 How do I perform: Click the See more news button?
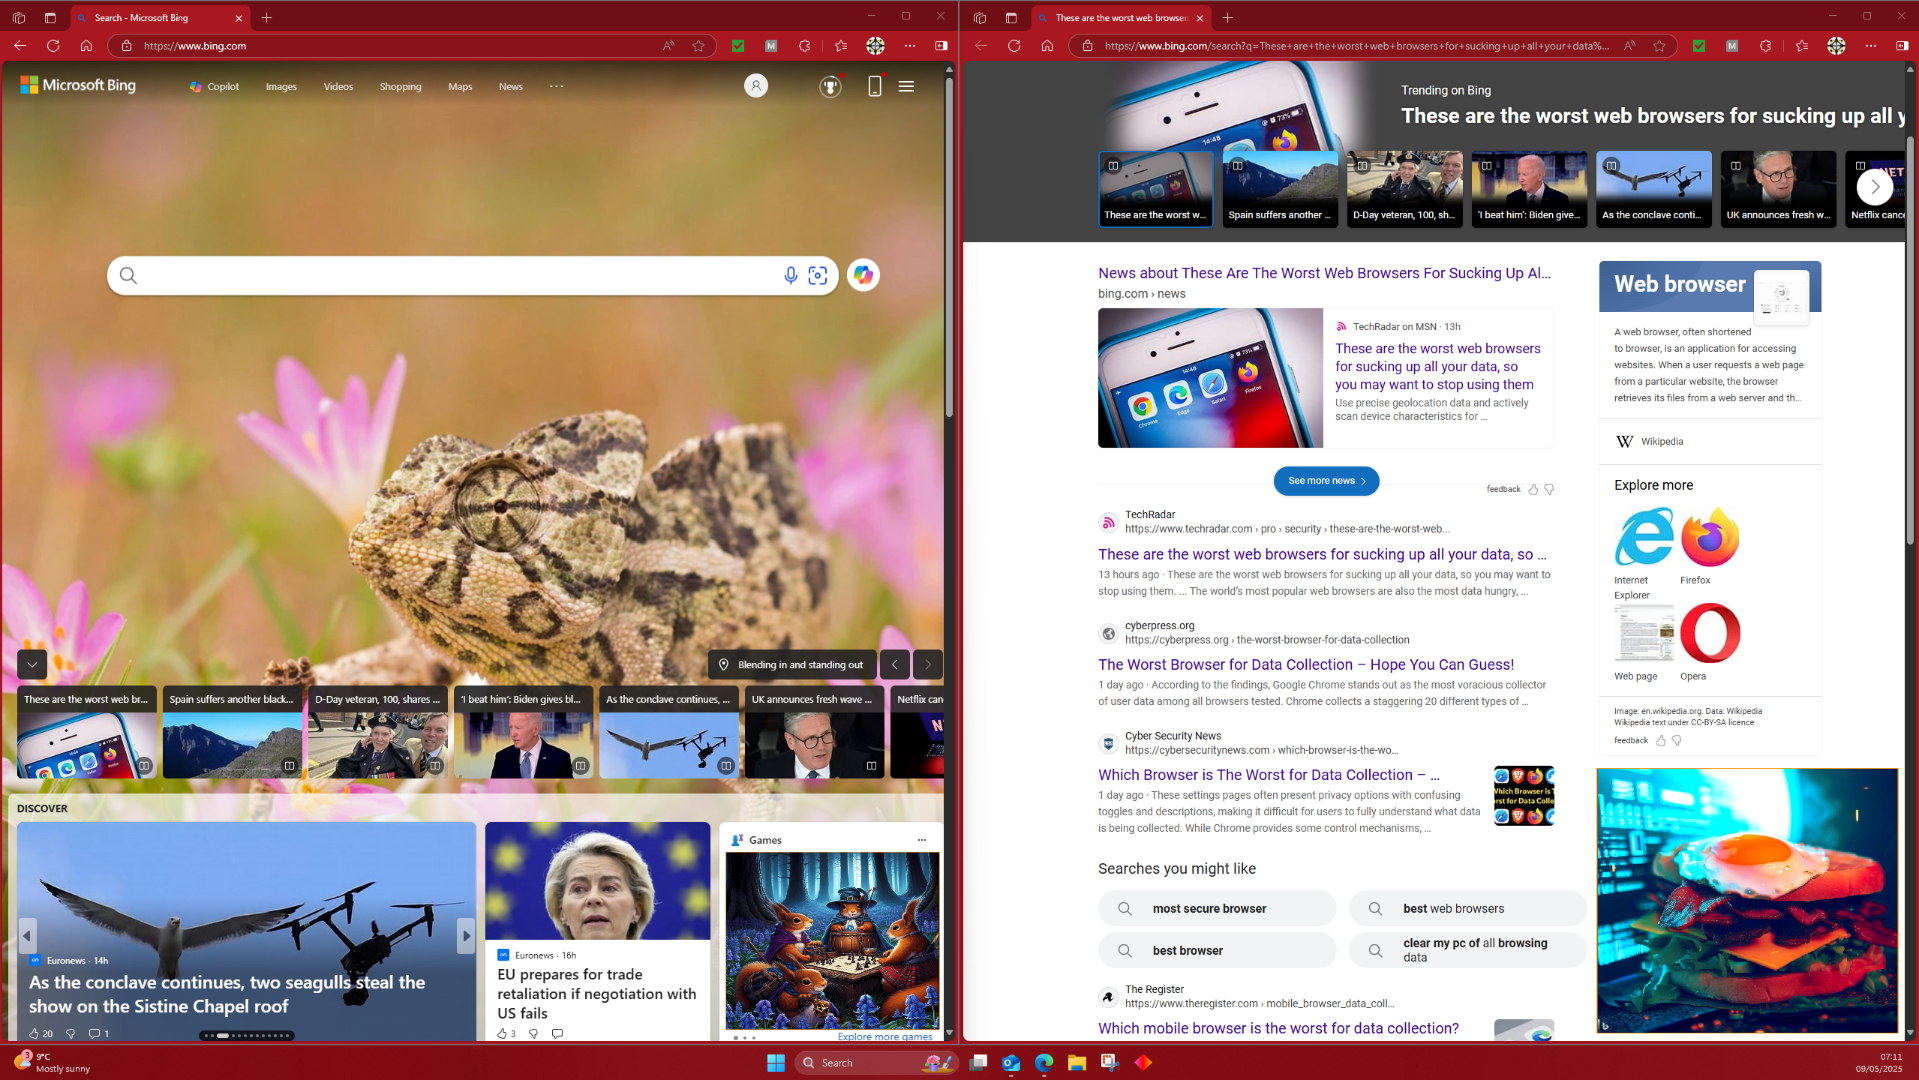(x=1326, y=481)
